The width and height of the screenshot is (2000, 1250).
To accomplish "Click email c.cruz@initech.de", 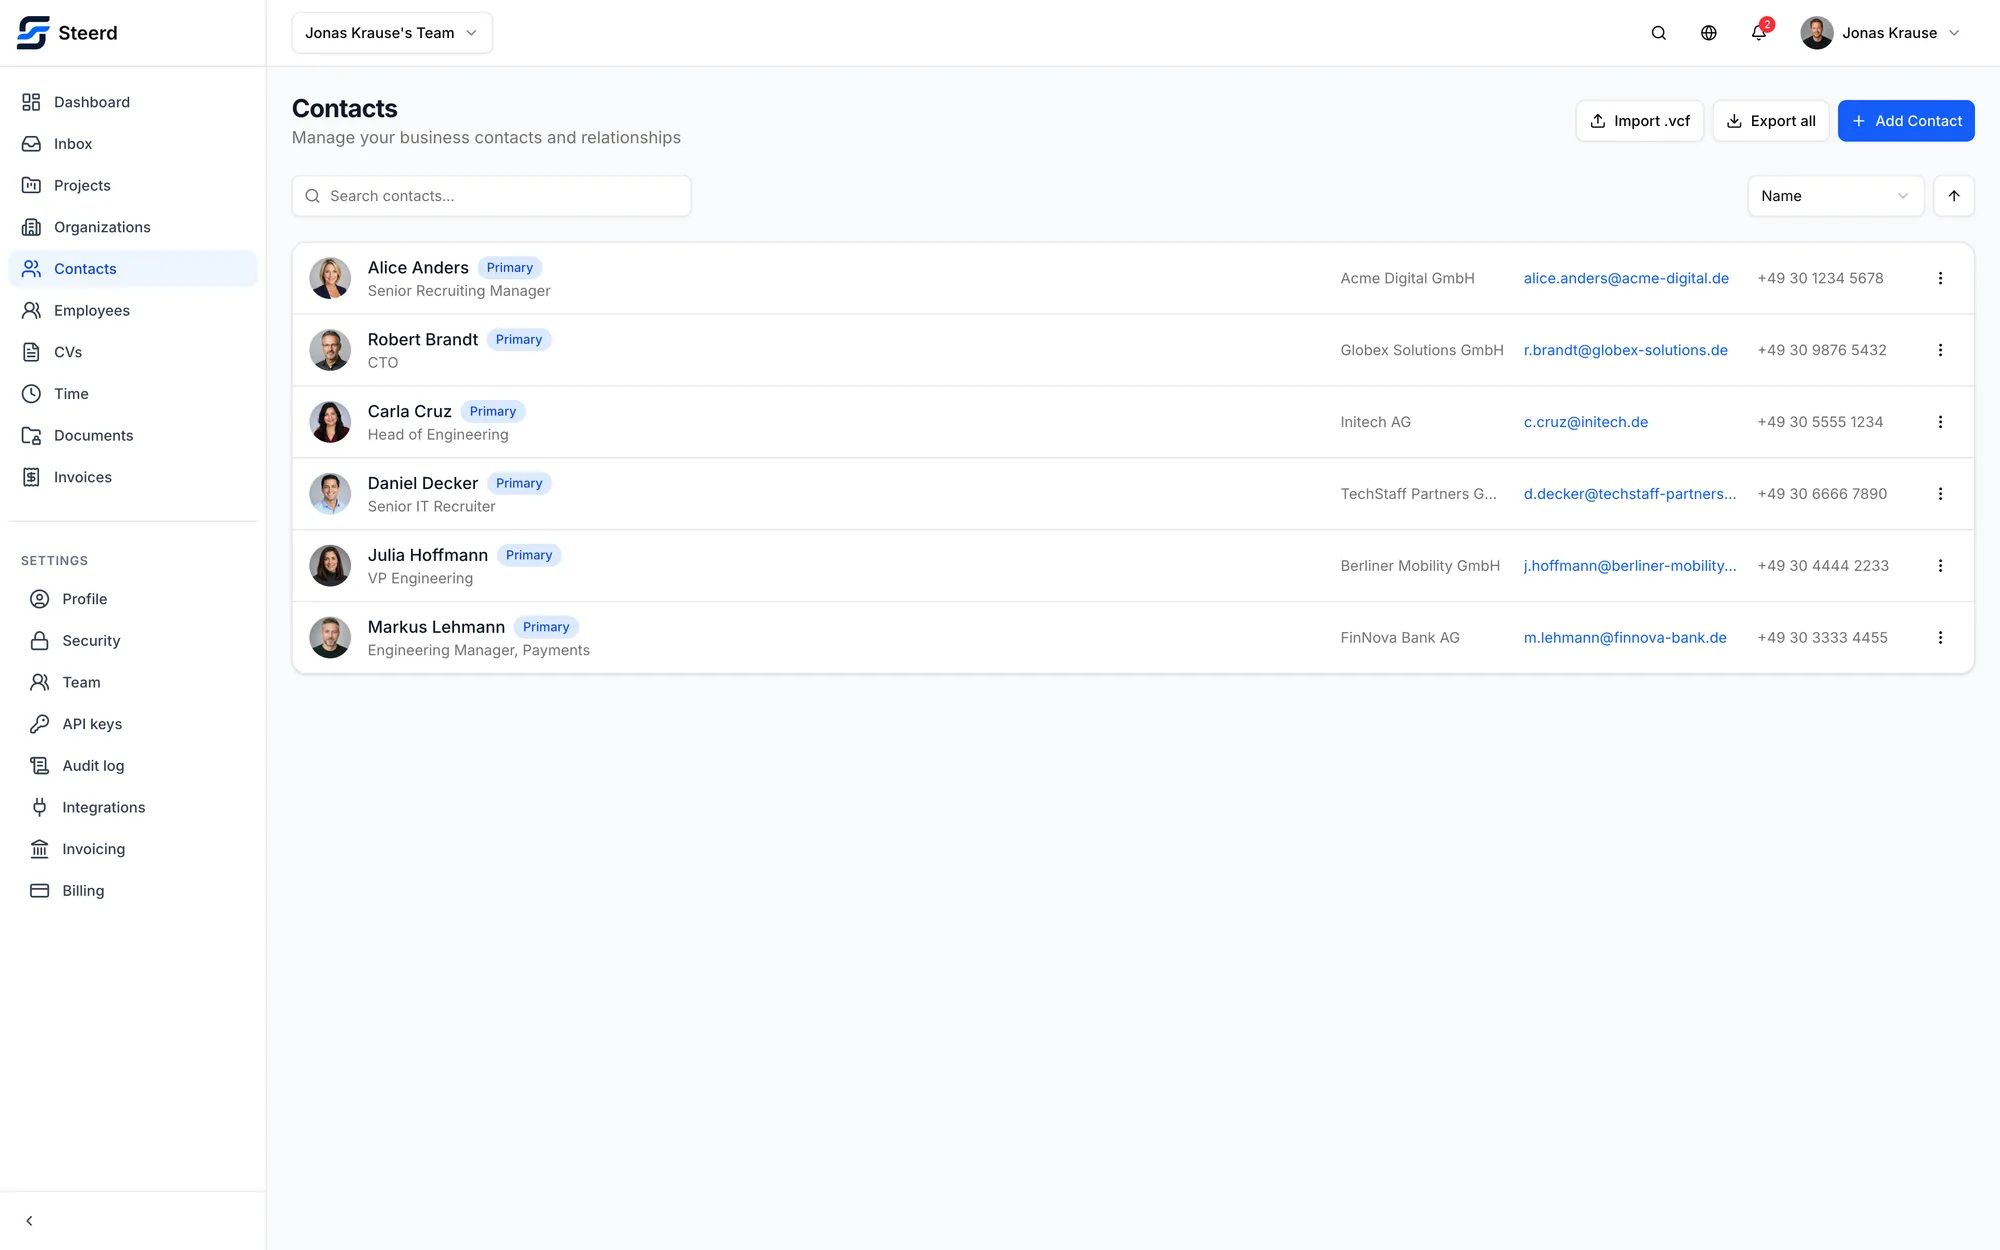I will pyautogui.click(x=1585, y=422).
